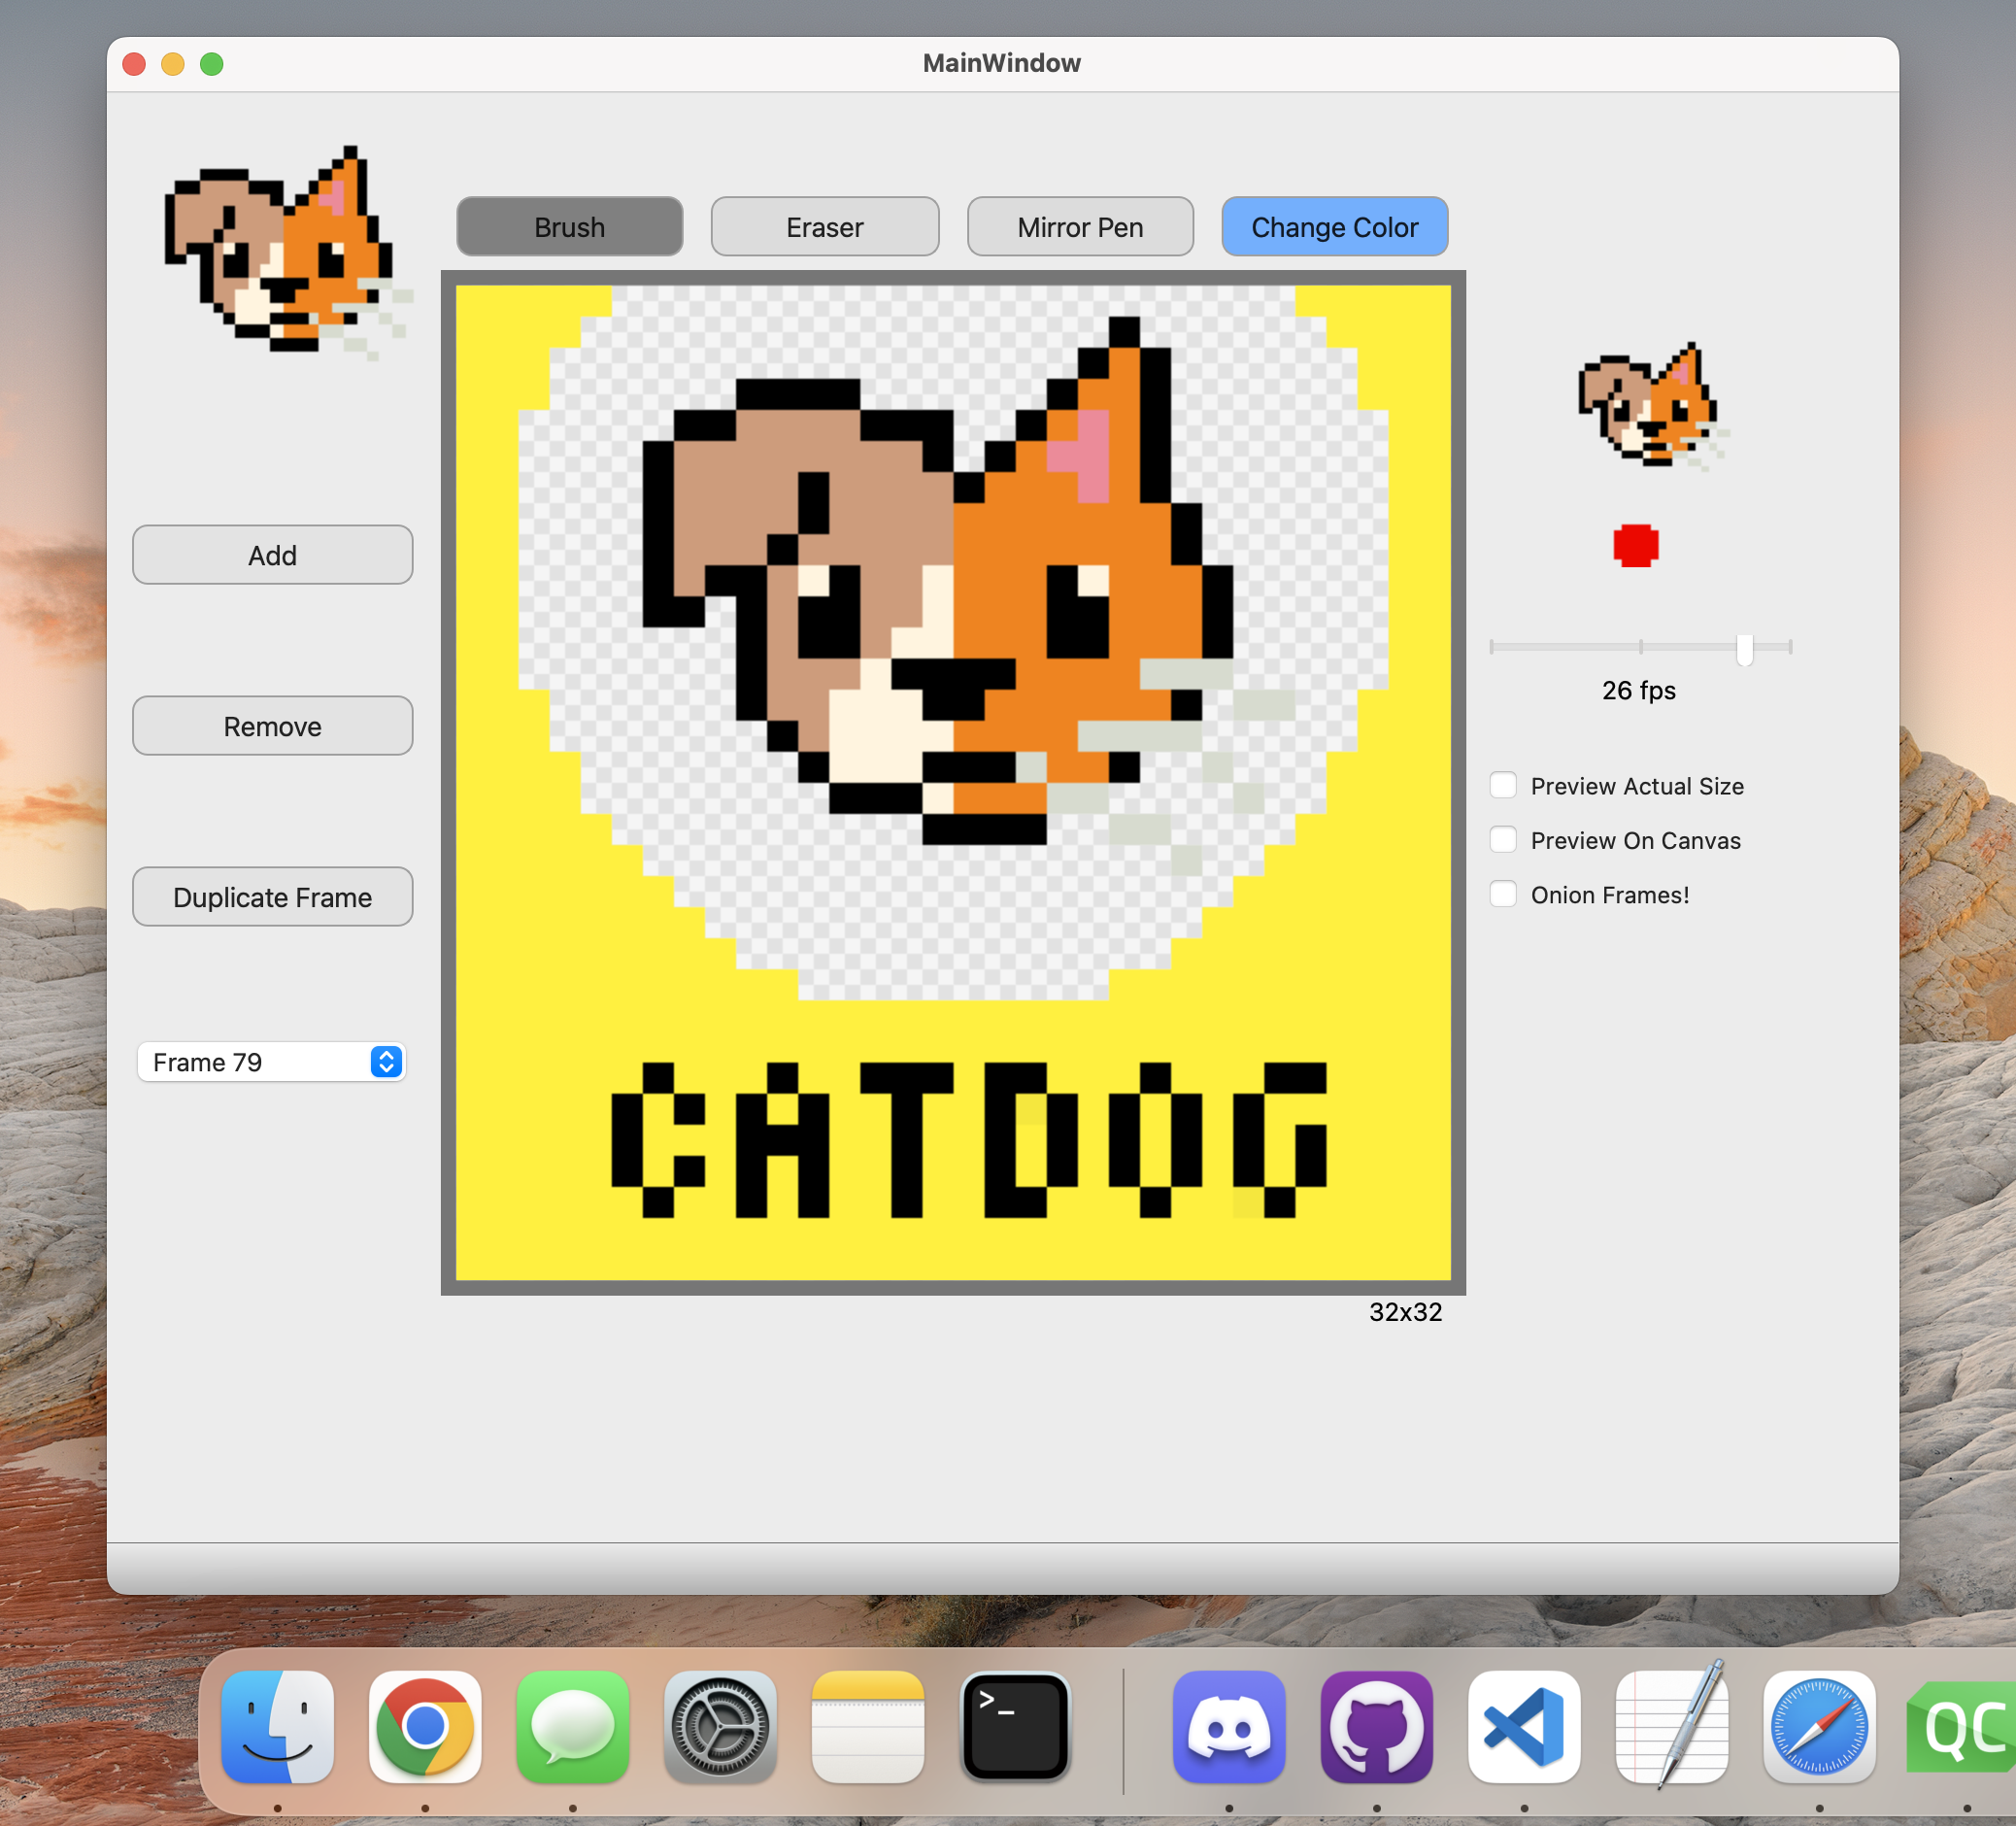Screen dimensions: 2016x1826
Task: Click the Duplicate Frame button
Action: 272,897
